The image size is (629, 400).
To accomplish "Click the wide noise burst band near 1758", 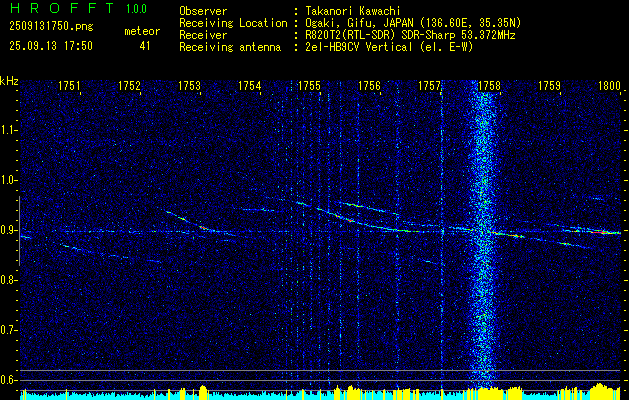I will 483,237.
